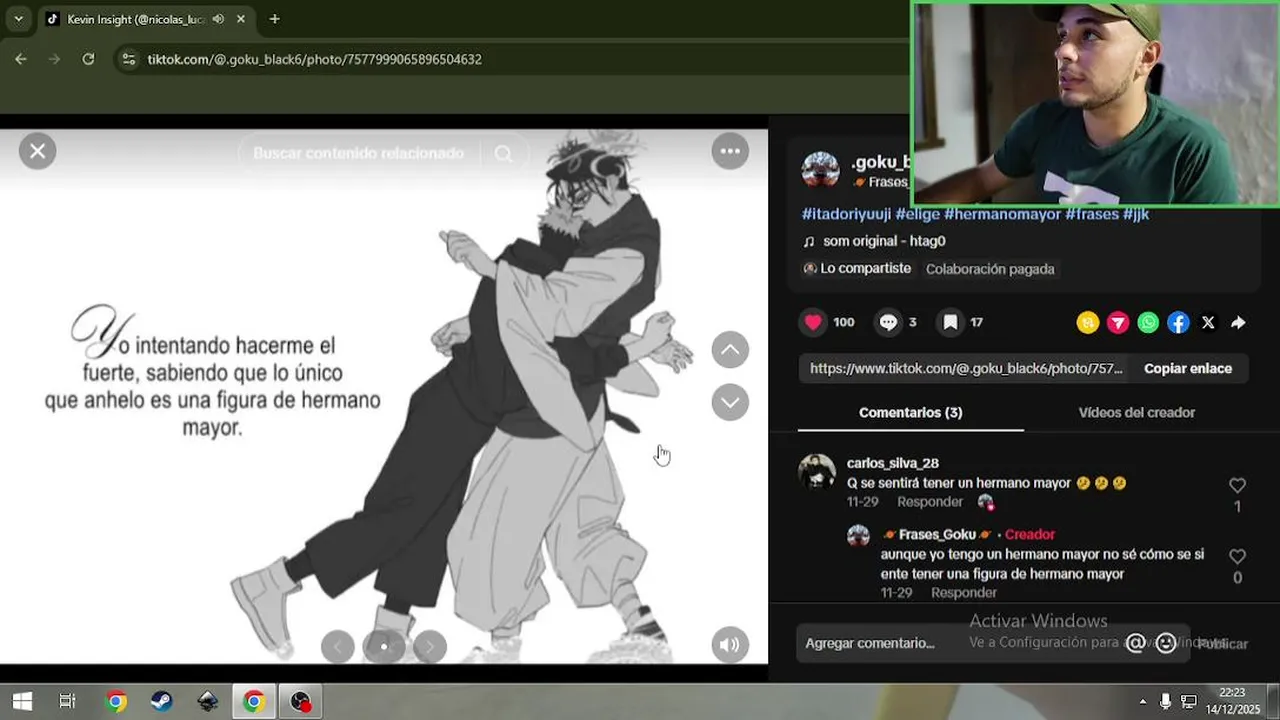Like carlos_silva_28's comment heart

[1237, 485]
